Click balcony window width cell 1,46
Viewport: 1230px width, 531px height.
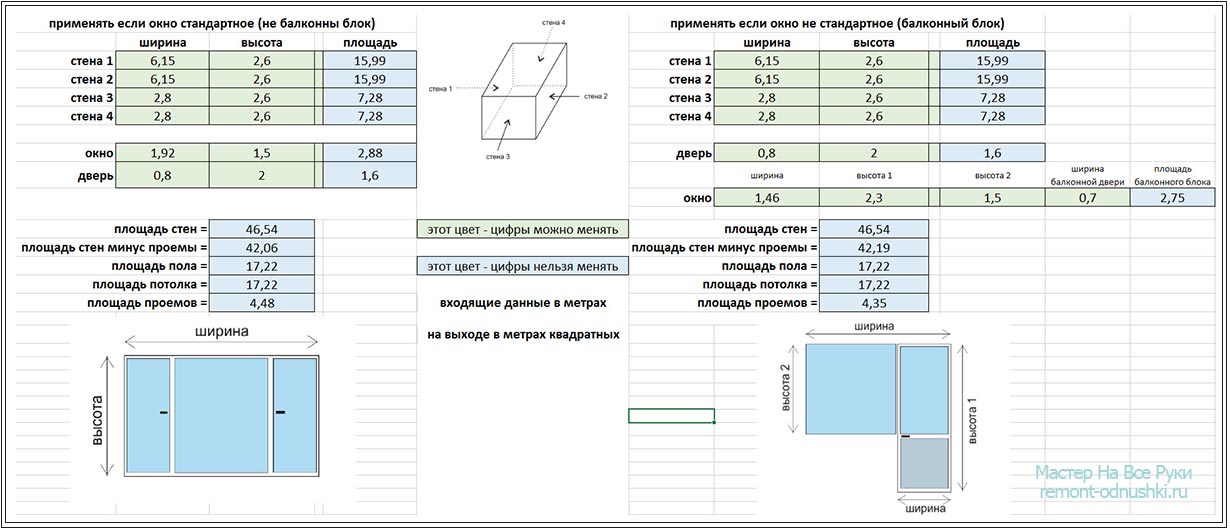pyautogui.click(x=766, y=198)
